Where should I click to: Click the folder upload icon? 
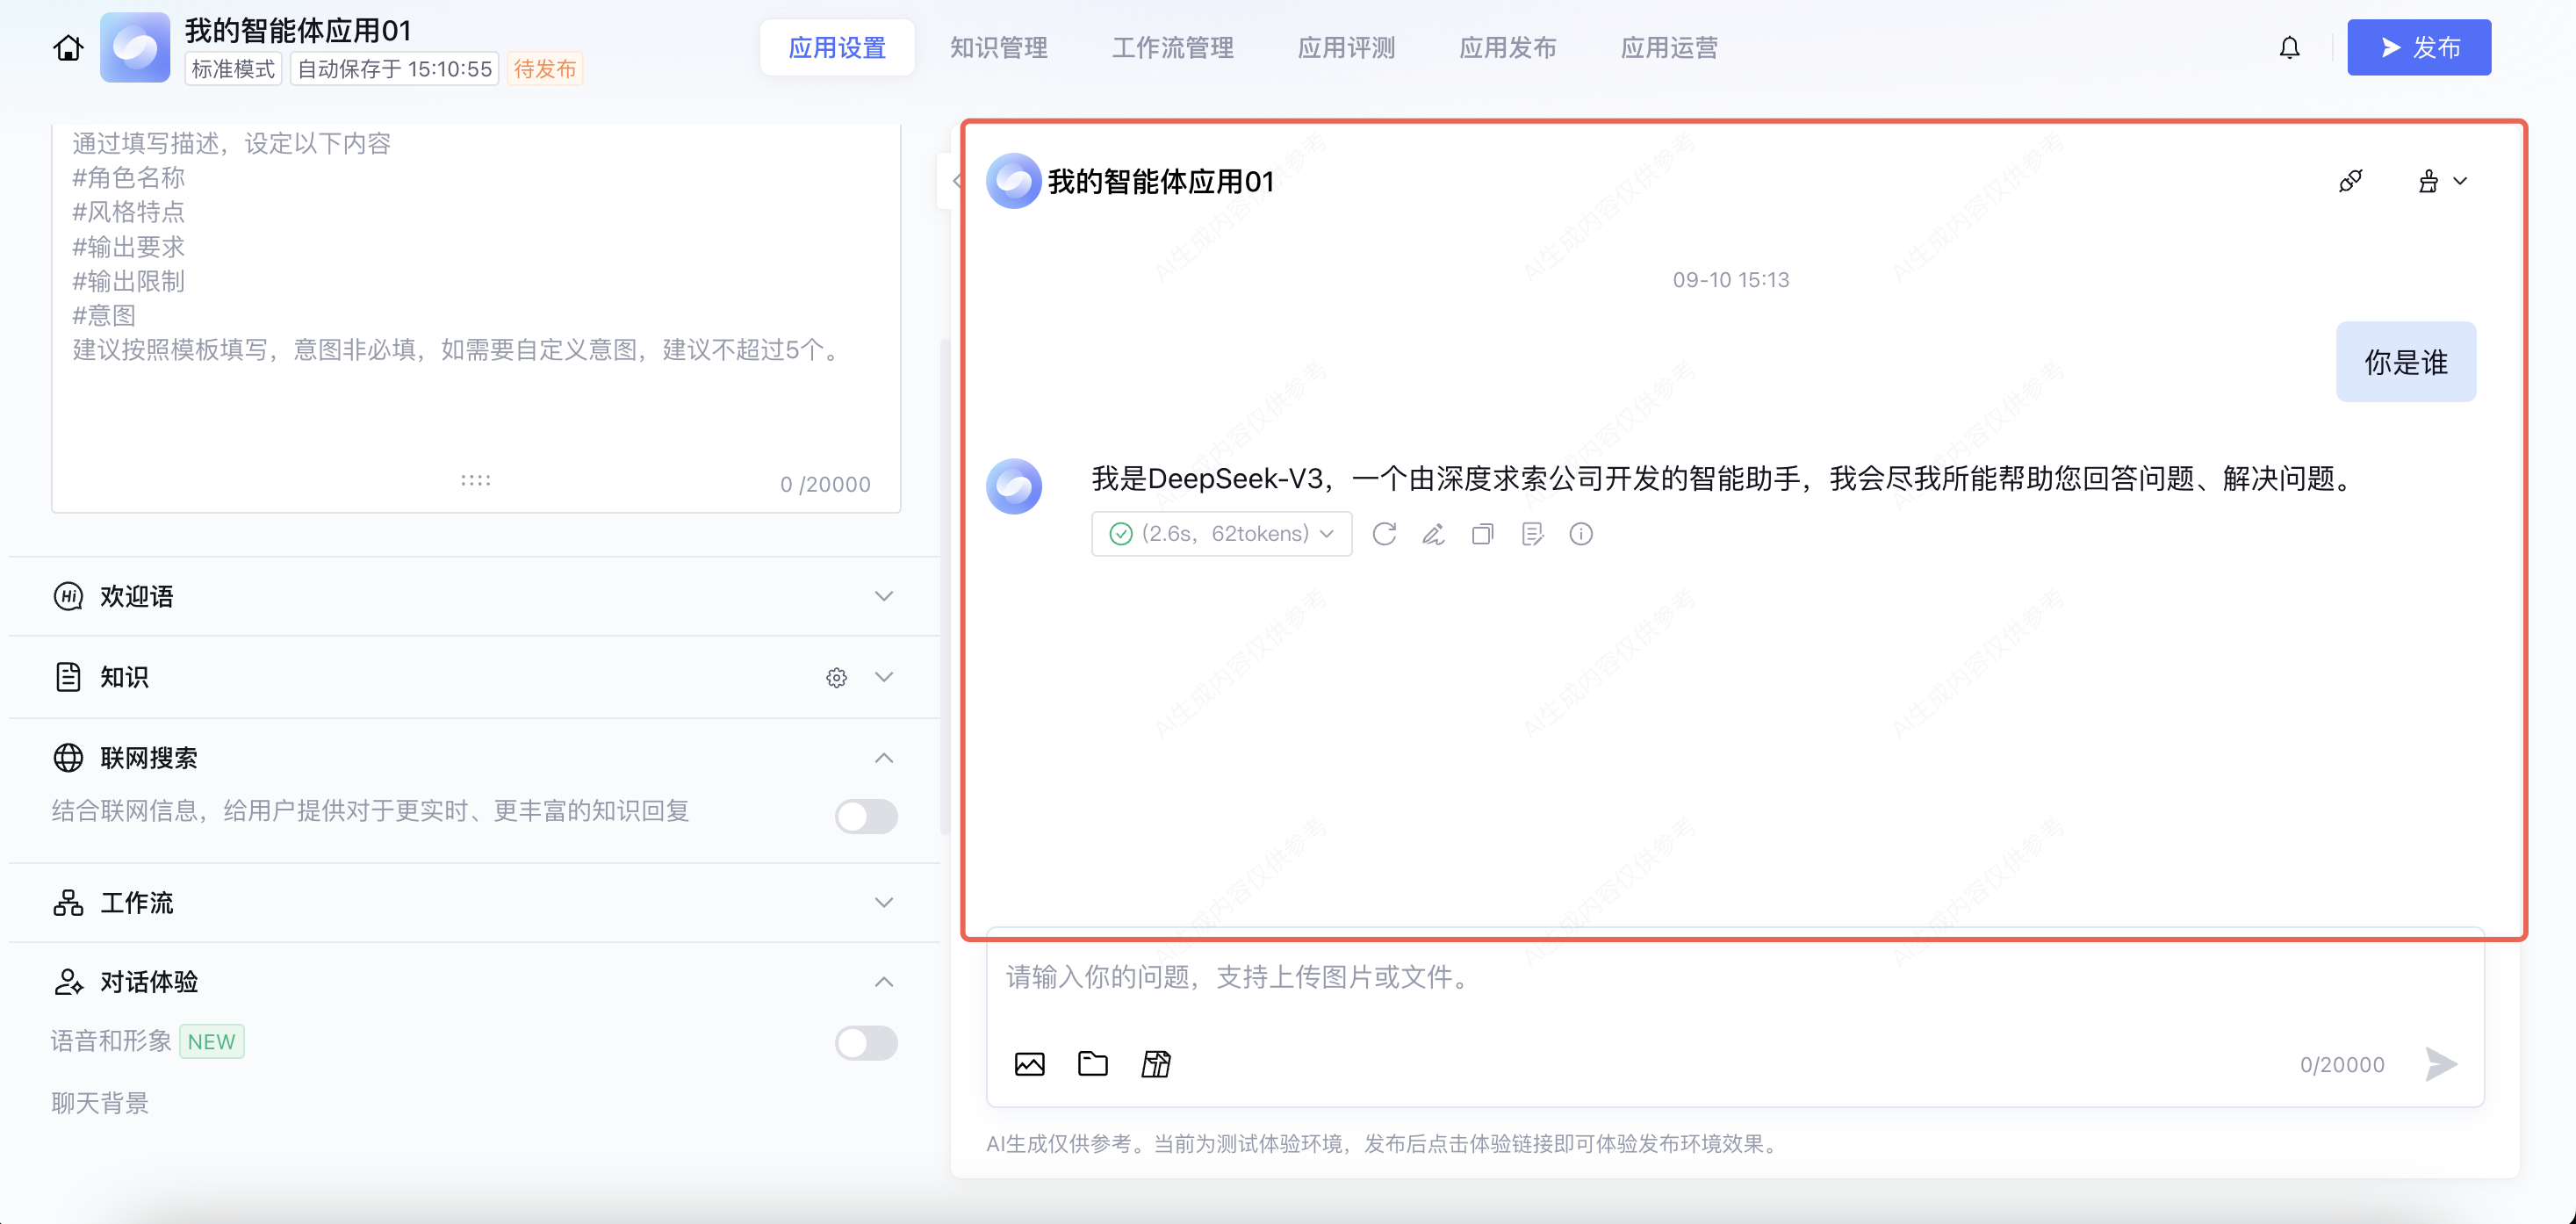[1092, 1064]
